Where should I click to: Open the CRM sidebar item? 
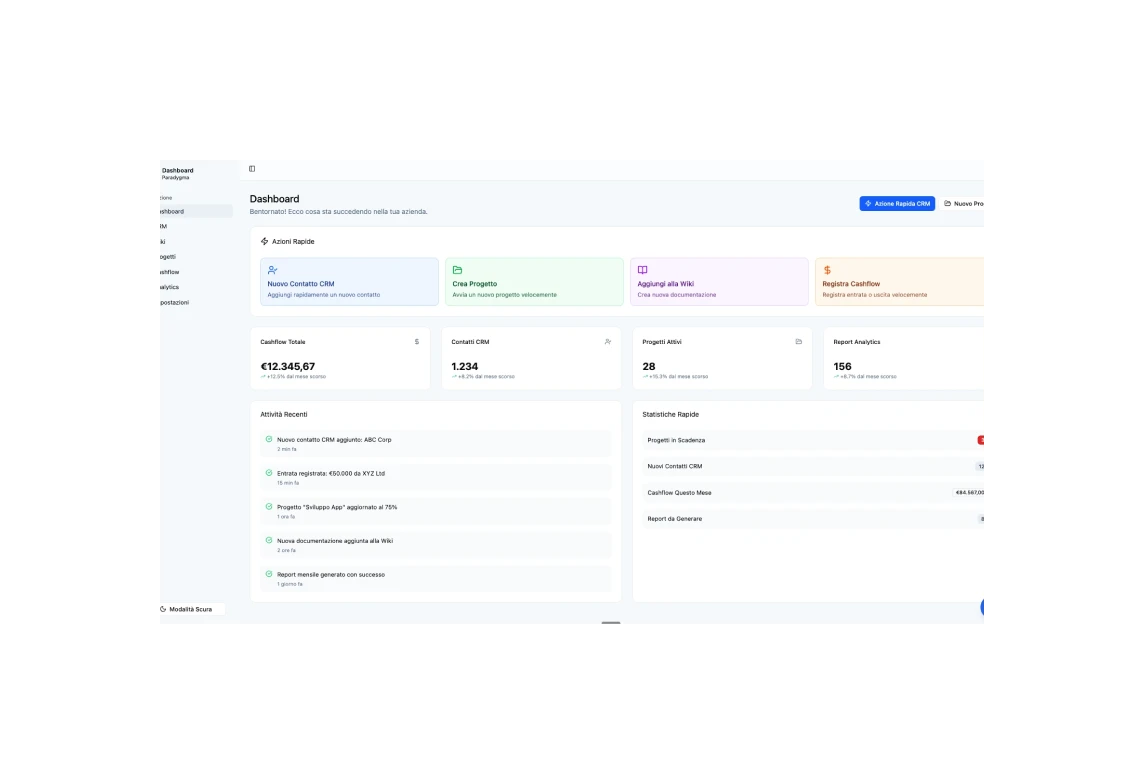point(196,226)
